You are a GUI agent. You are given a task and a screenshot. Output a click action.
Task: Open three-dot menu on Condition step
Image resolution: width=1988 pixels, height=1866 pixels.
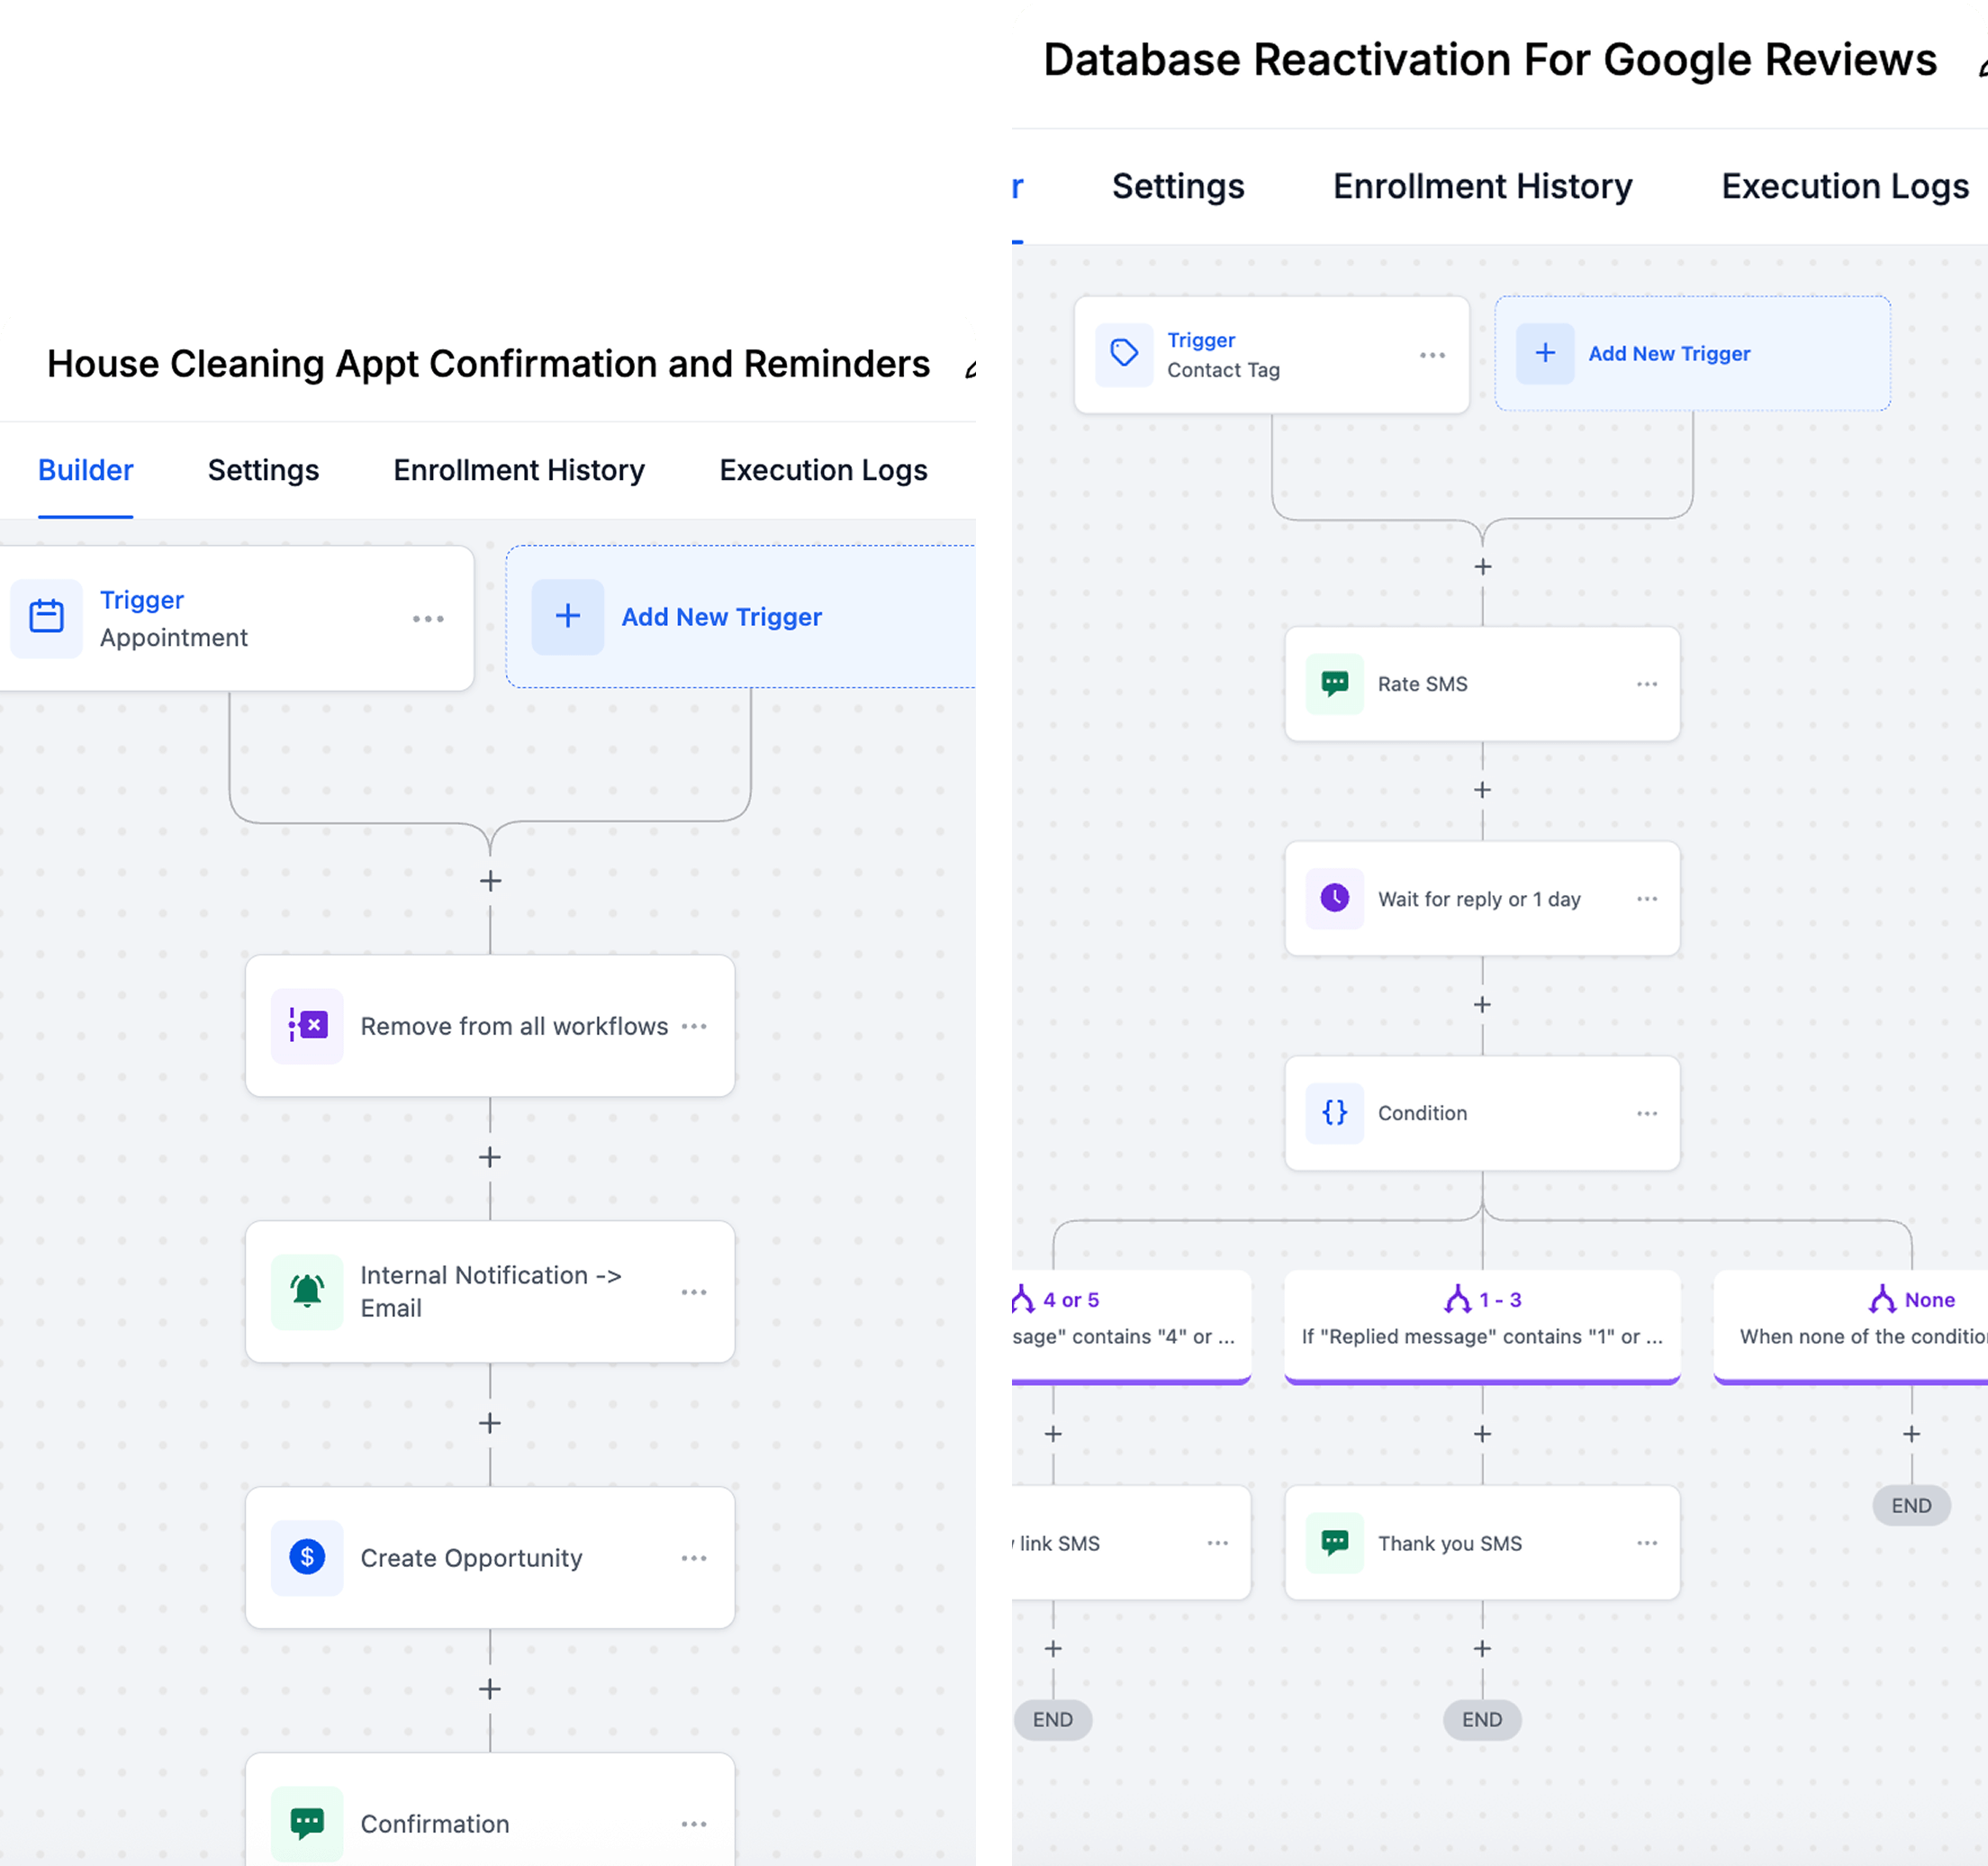[1646, 1113]
